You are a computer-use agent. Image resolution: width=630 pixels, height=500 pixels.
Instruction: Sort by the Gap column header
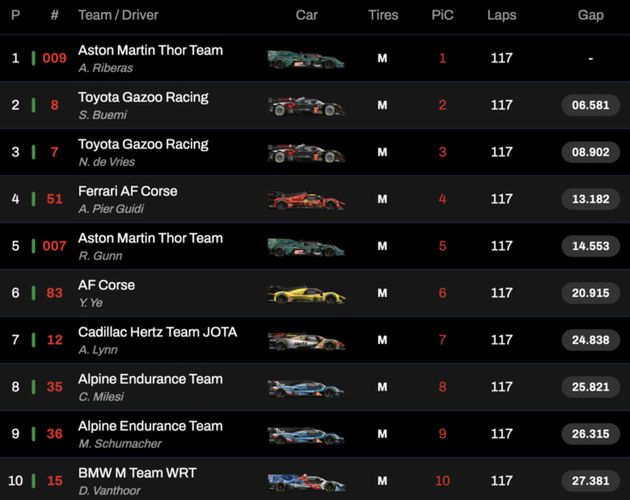[590, 16]
